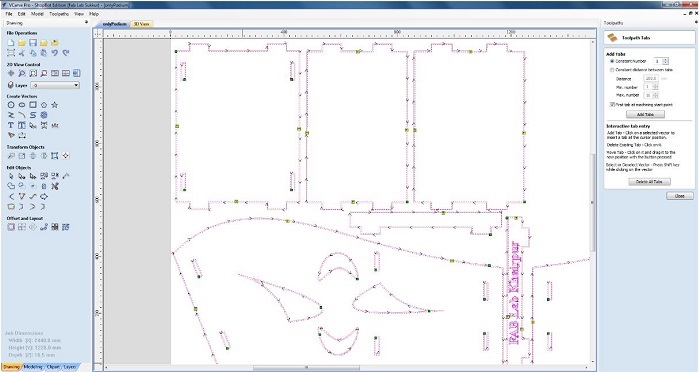
Task: Click the Save file icon
Action: [x=33, y=43]
